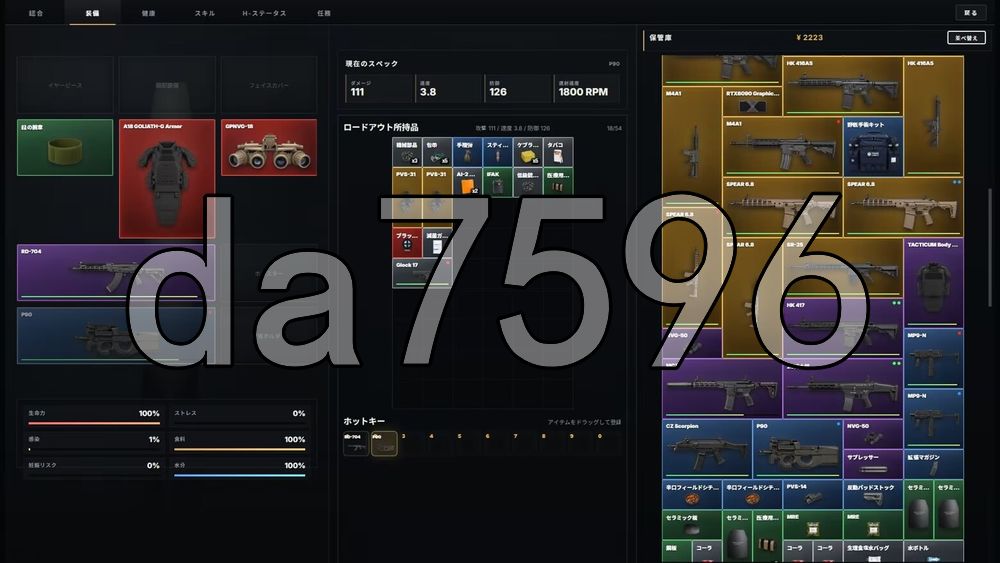Select the IFAK item in loadout
1000x563 pixels.
[x=497, y=182]
